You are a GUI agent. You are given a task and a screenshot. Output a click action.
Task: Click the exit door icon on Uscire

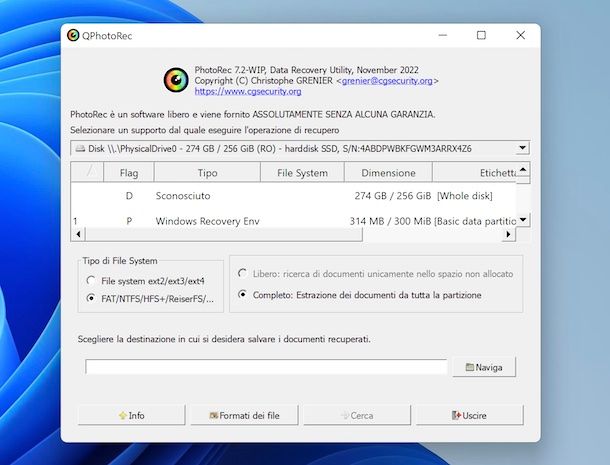[x=456, y=416]
